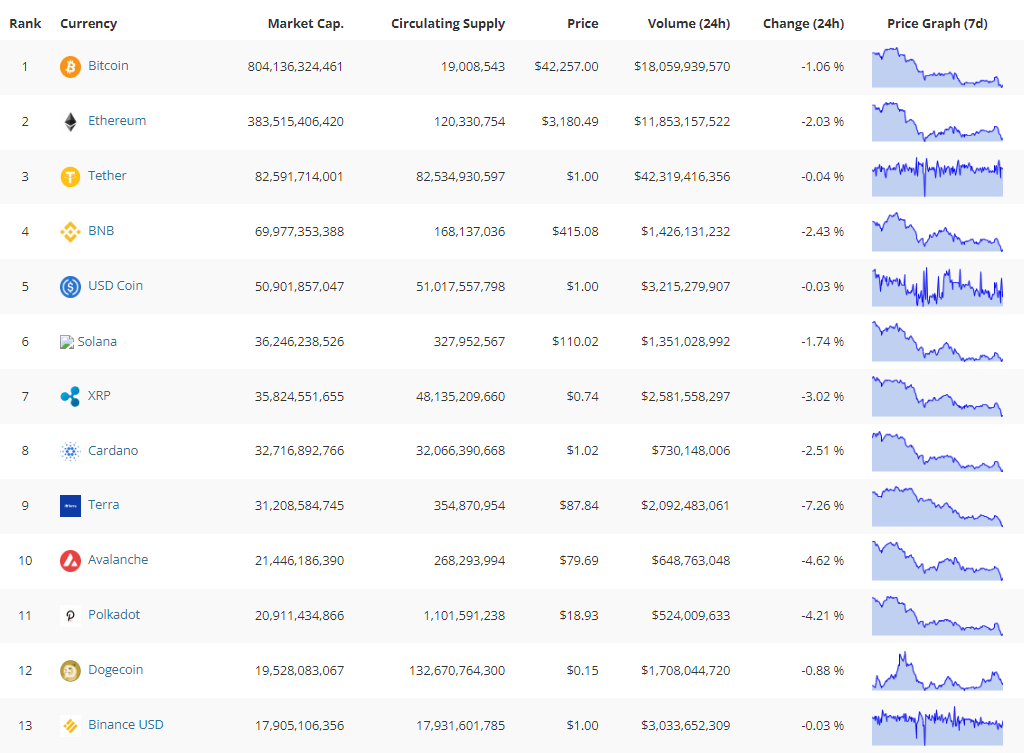1032x754 pixels.
Task: Open the XRP currency link
Action: click(x=99, y=395)
